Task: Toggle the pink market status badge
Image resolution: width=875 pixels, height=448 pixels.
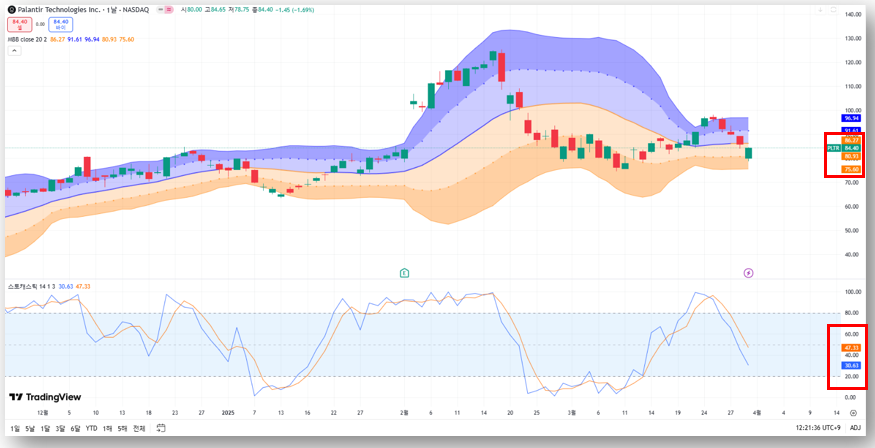Action: tap(169, 10)
